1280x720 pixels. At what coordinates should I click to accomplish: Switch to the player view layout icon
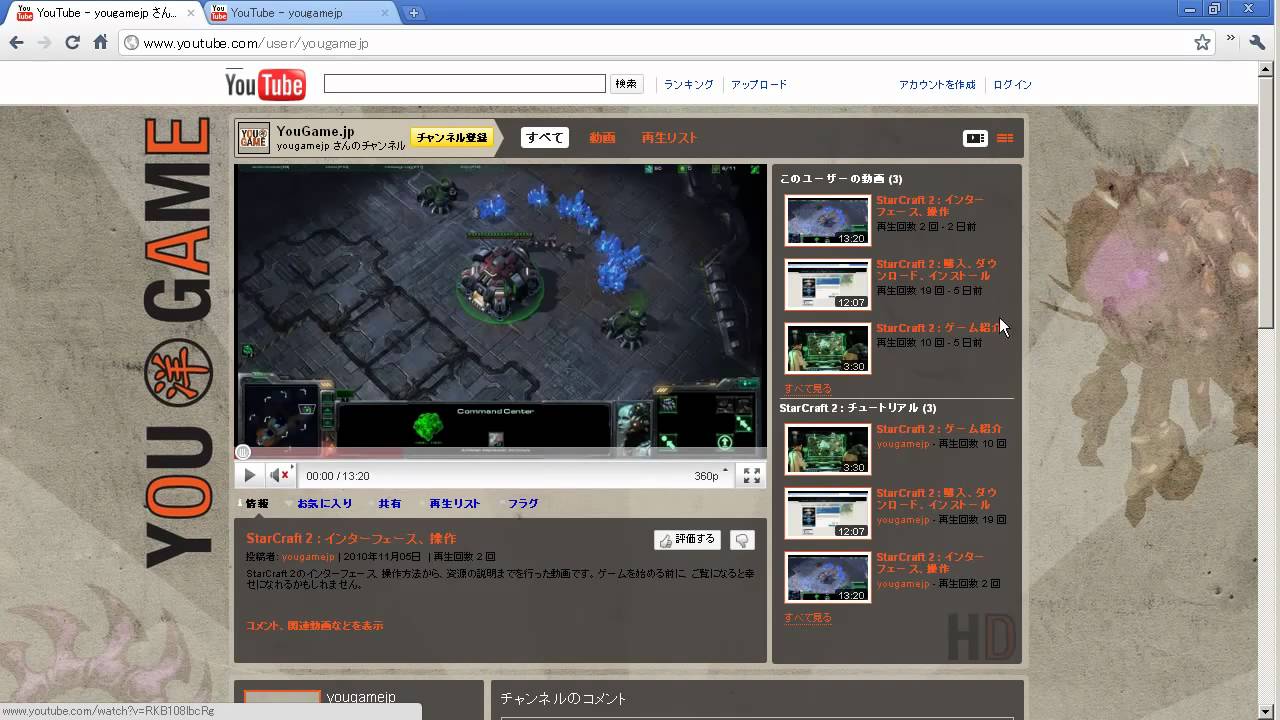(x=975, y=138)
